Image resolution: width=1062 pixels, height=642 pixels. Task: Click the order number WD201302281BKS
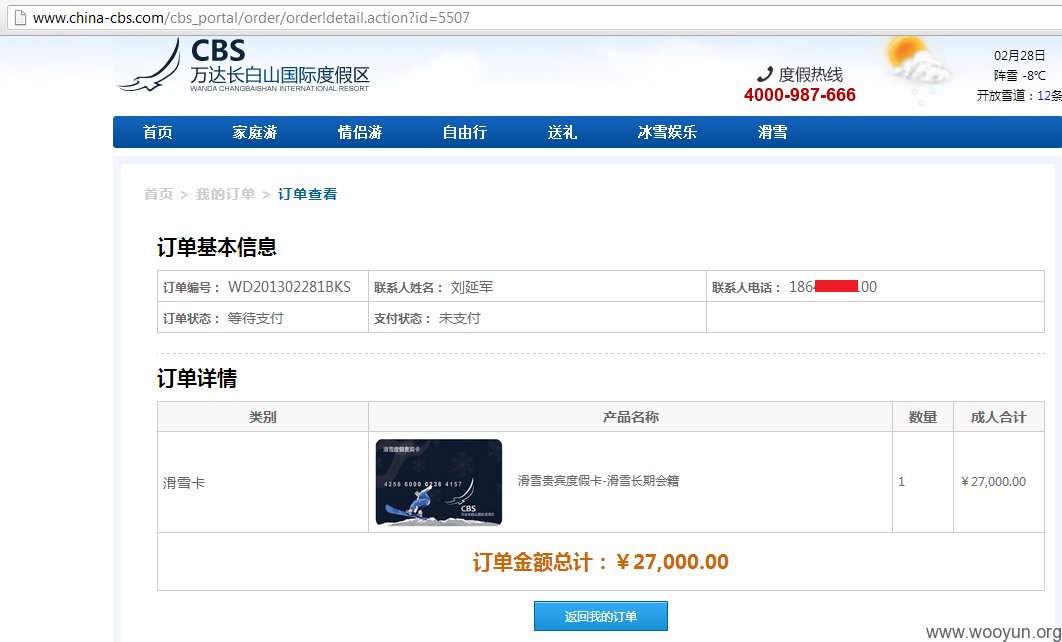pyautogui.click(x=289, y=287)
